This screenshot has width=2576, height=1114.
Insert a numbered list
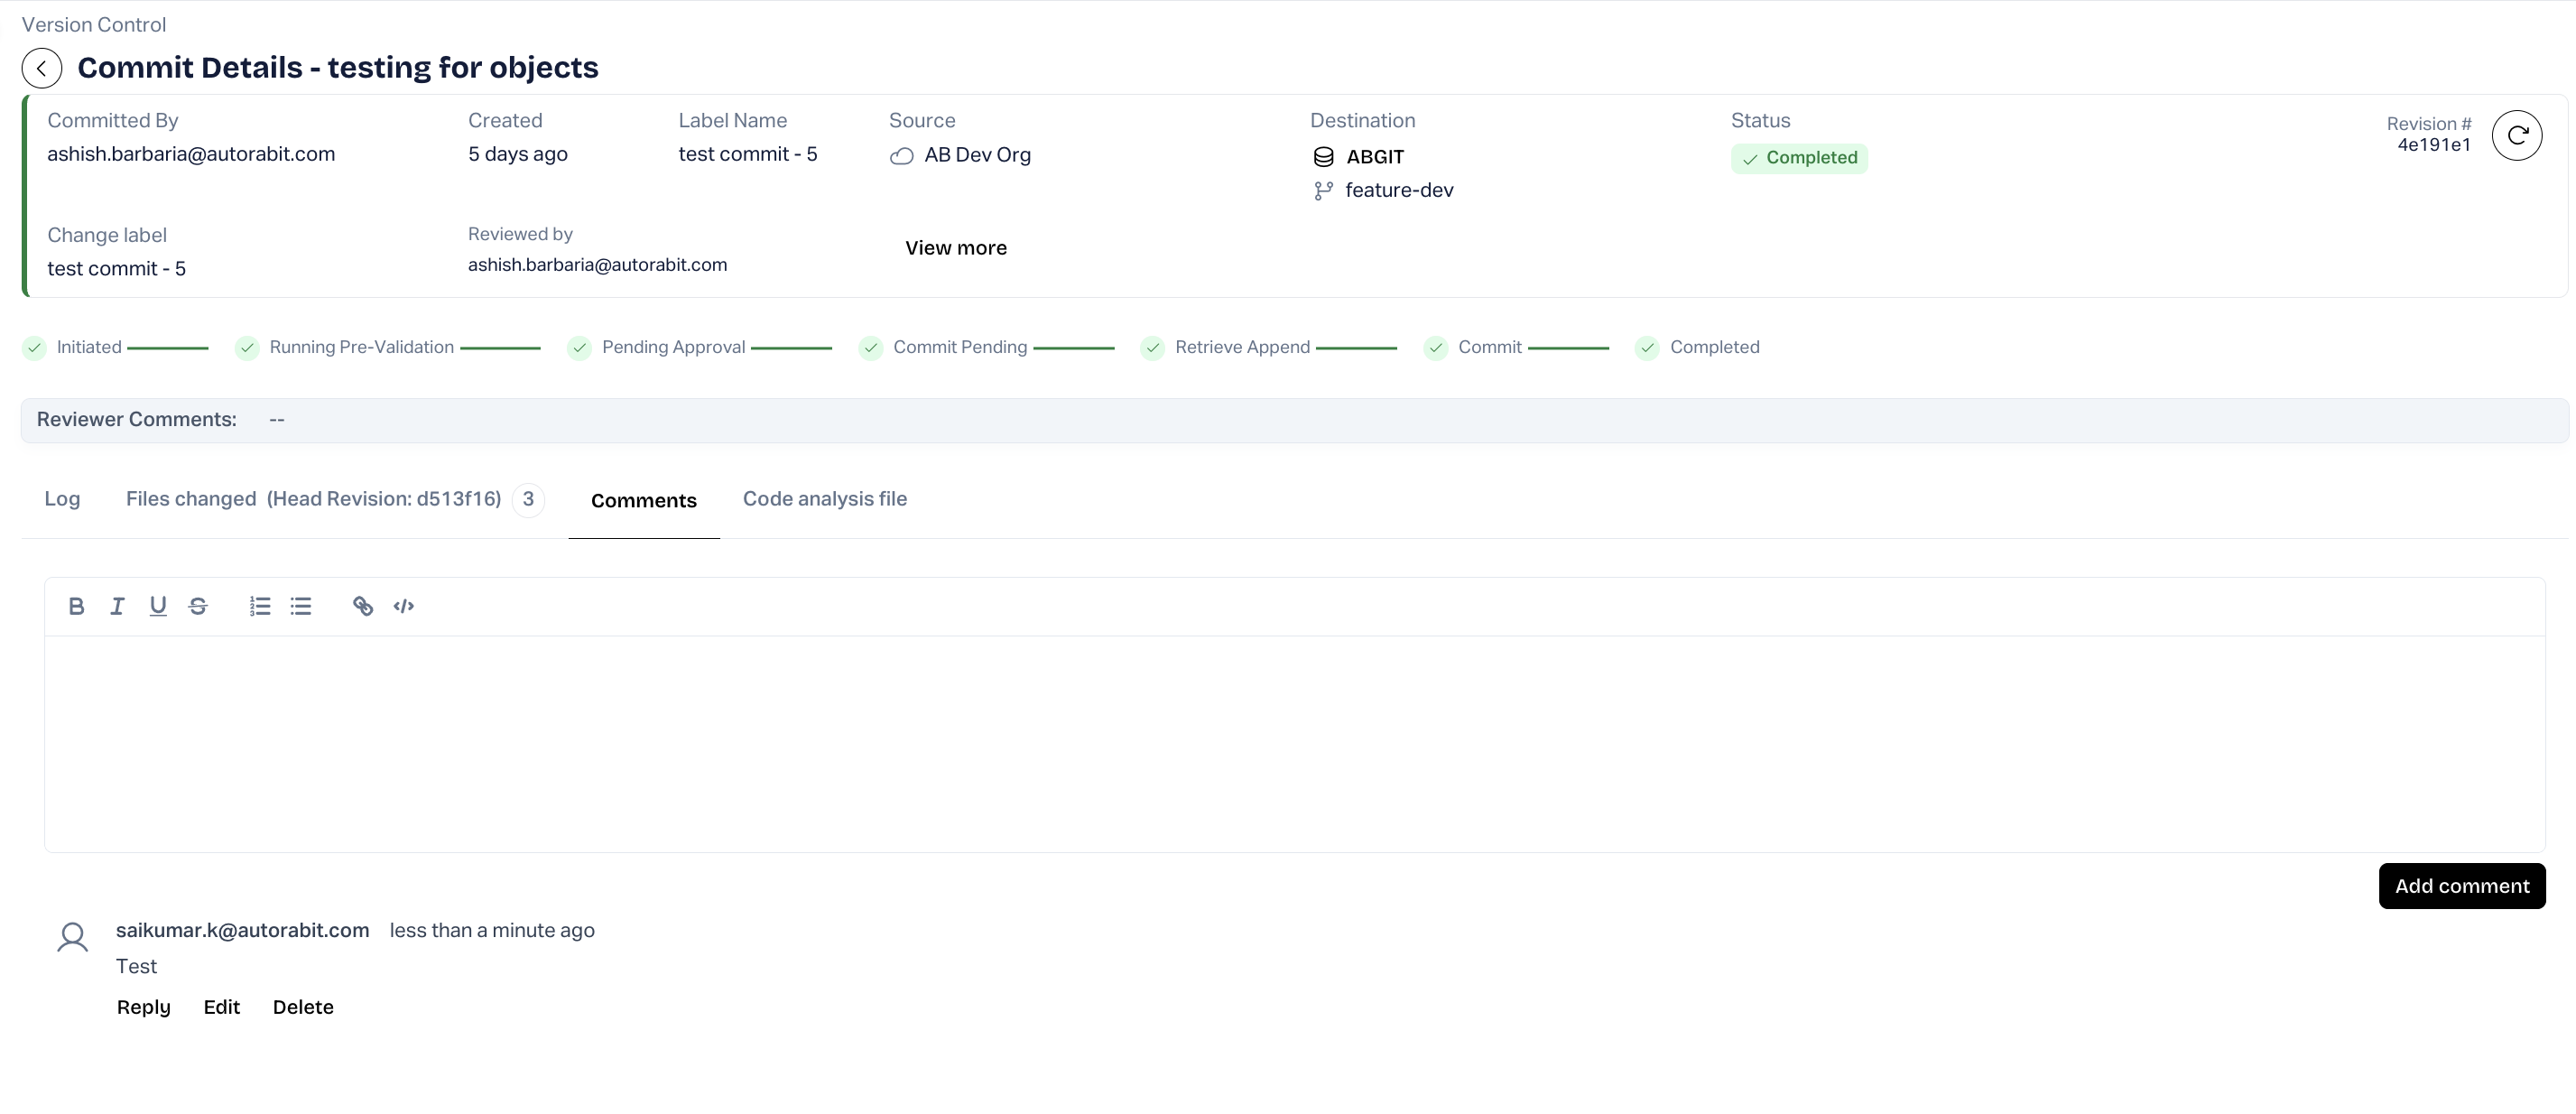260,606
